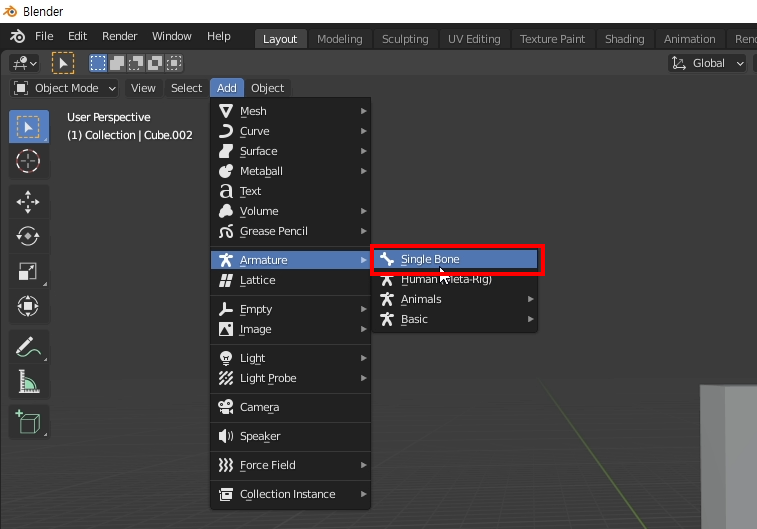Set selection mode to new selection
757x529 pixels.
click(98, 63)
